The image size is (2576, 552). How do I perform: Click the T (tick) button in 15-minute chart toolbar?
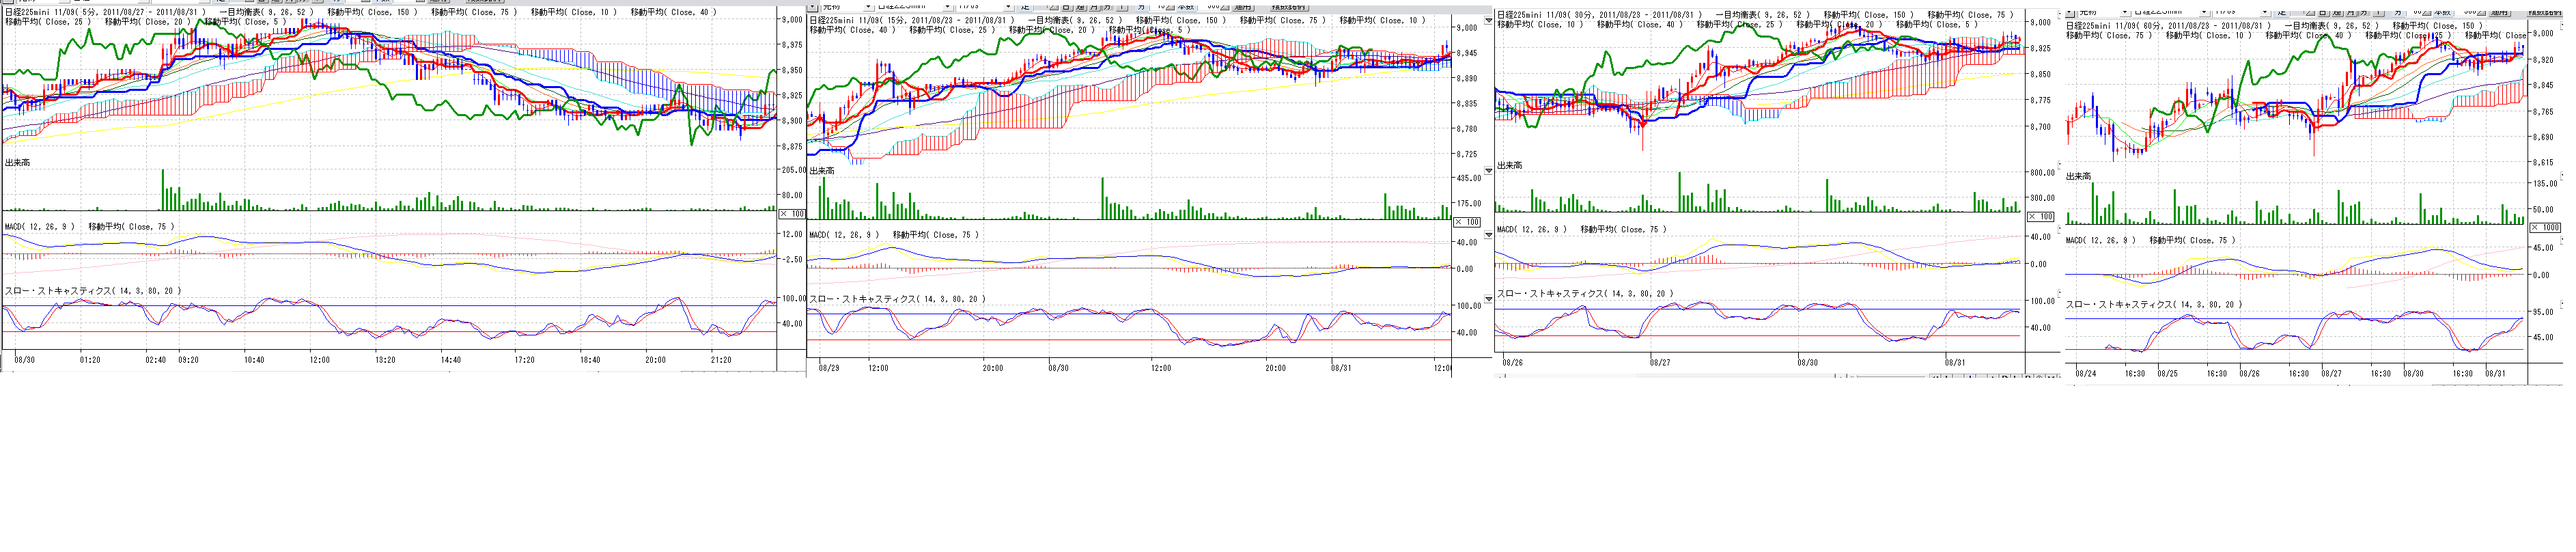(x=1122, y=6)
